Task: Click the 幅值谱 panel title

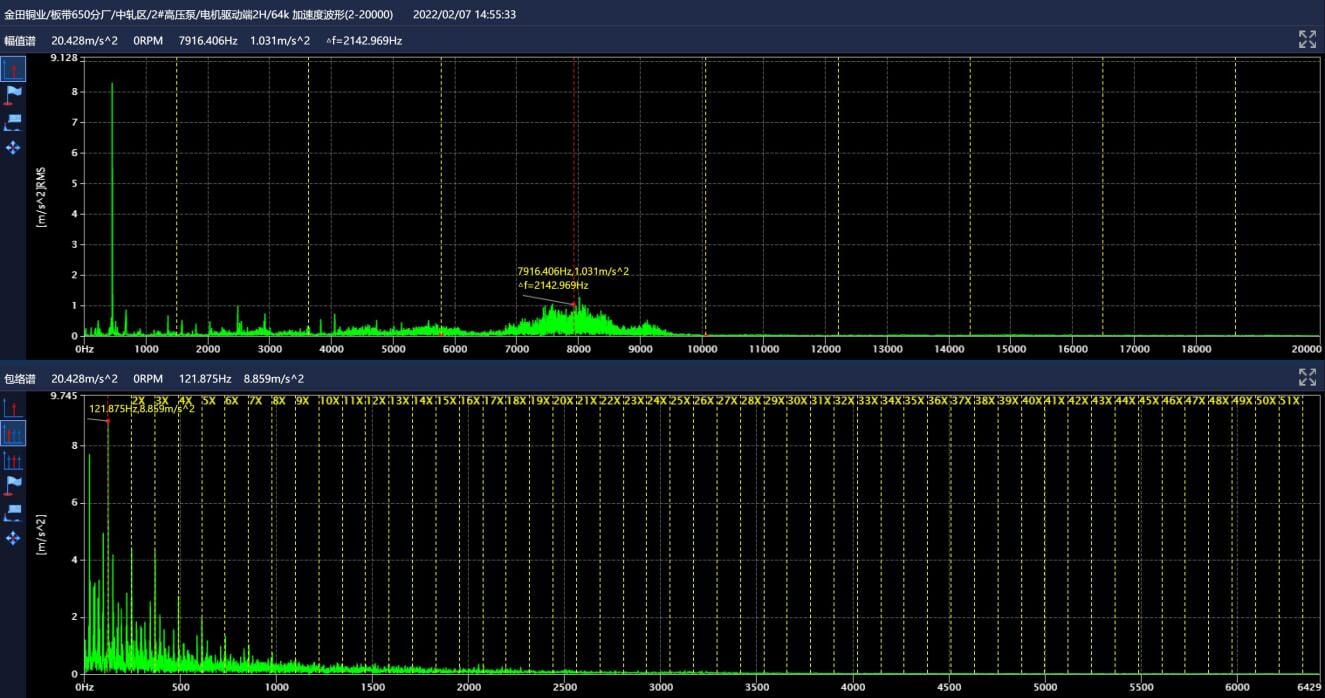Action: [x=19, y=41]
